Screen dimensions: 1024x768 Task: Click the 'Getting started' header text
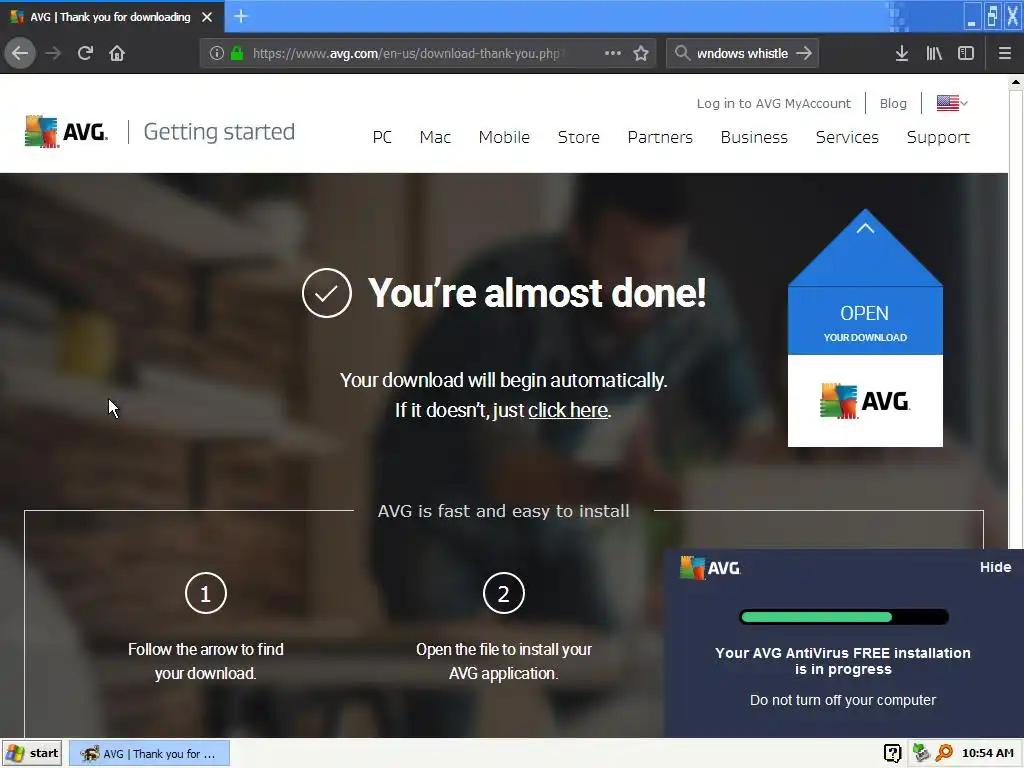coord(219,132)
